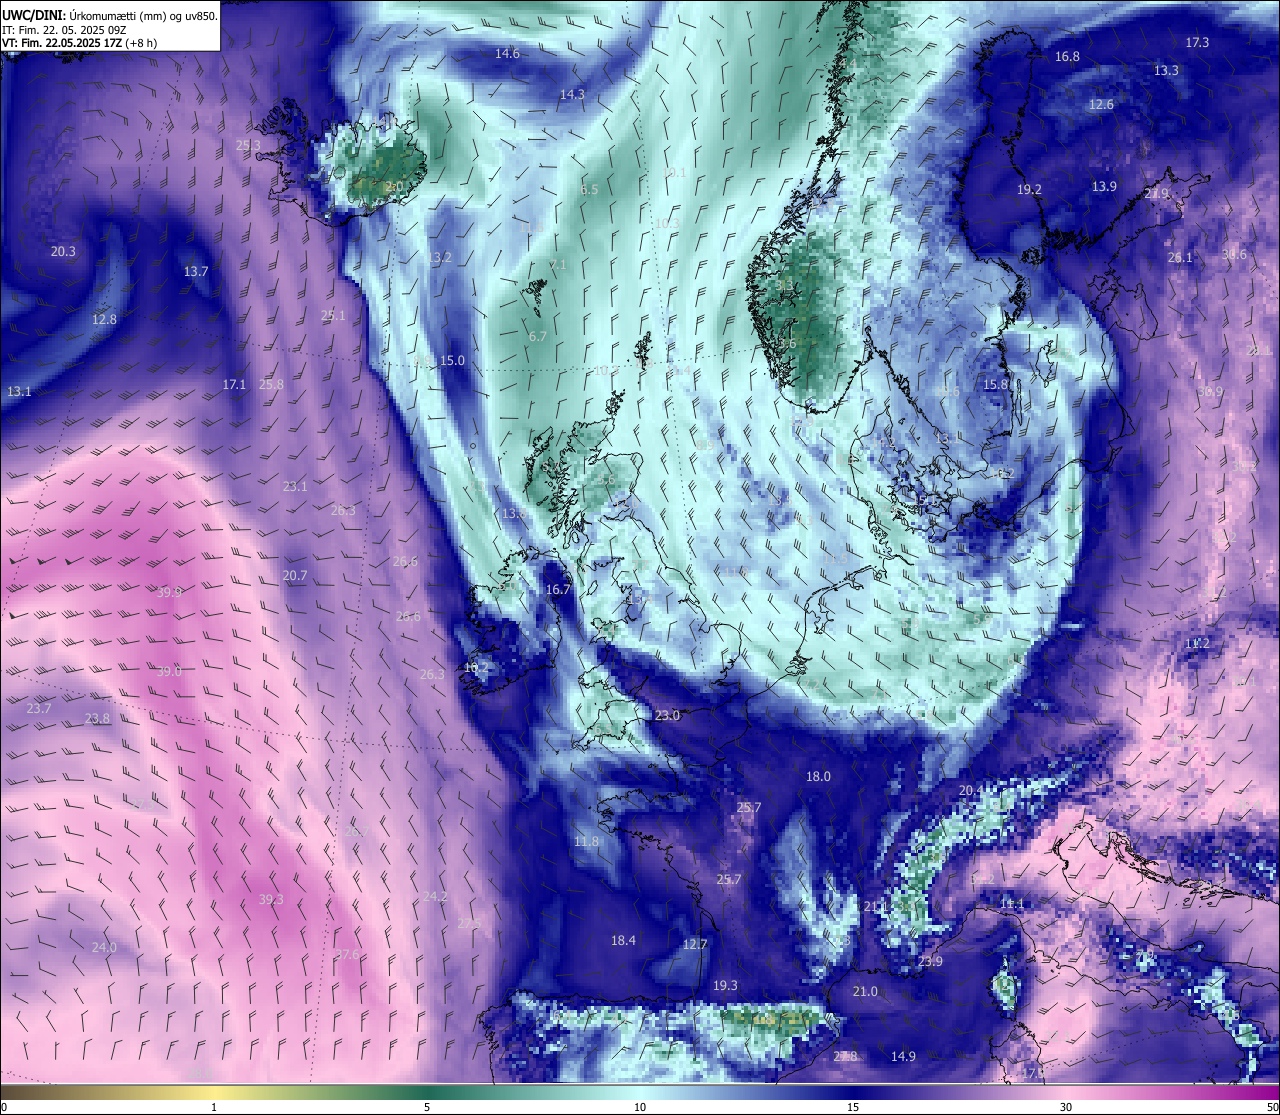This screenshot has width=1280, height=1115.
Task: Click the 39.3 value label
Action: tap(271, 899)
